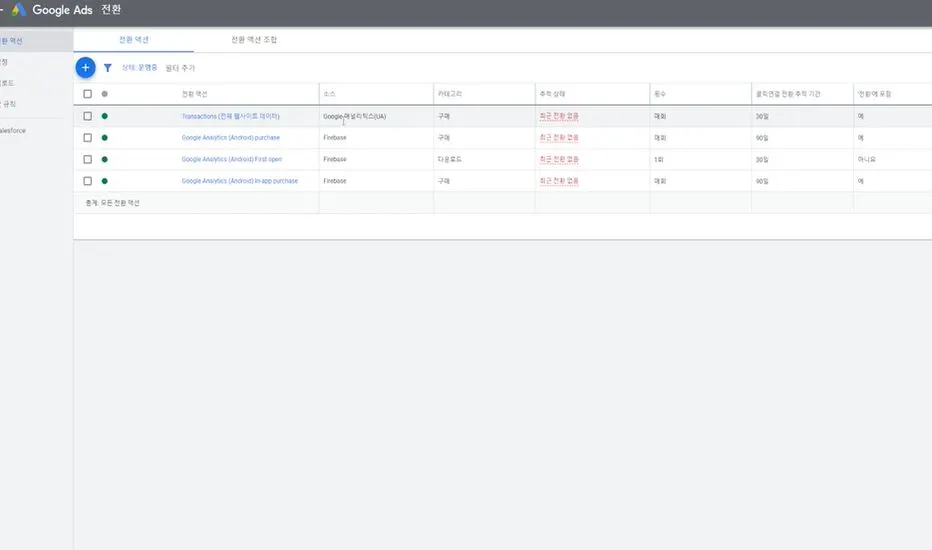Click the status dot in the First open row
Screen dimensions: 932x550
coord(105,159)
